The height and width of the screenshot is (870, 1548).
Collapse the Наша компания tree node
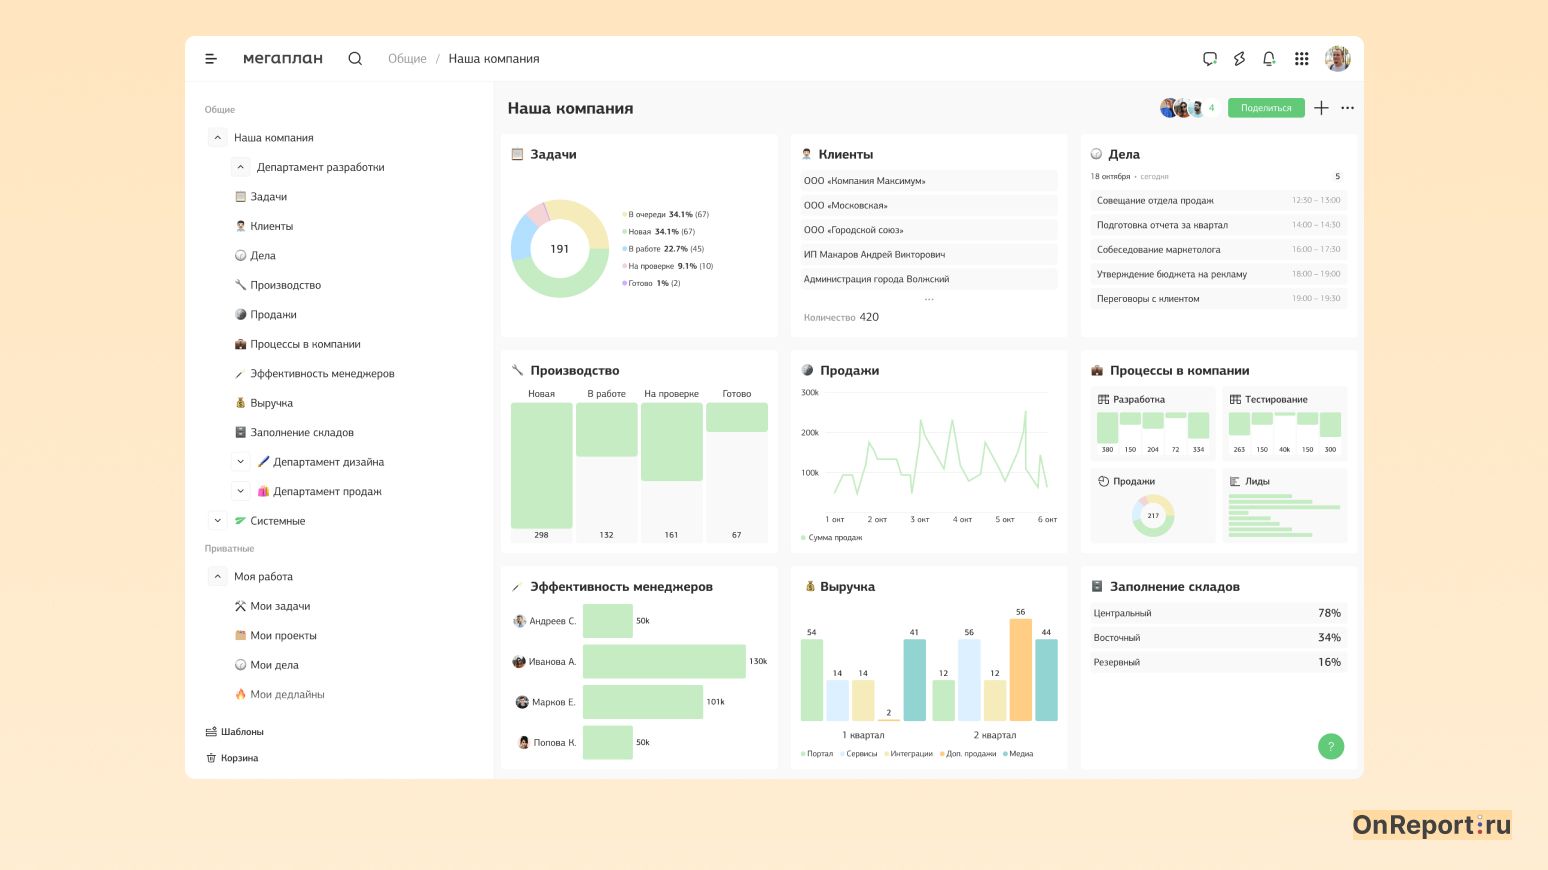pos(217,138)
